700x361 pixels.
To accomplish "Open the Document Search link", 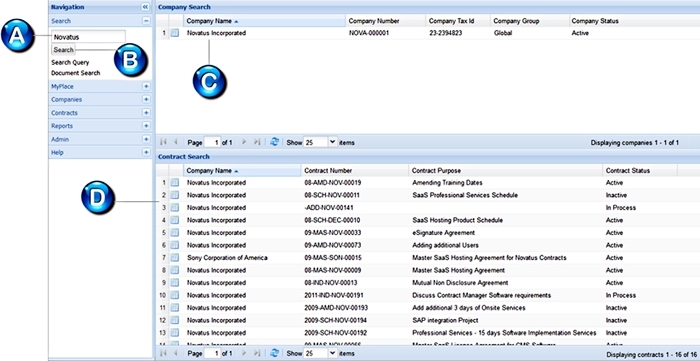I will 75,73.
